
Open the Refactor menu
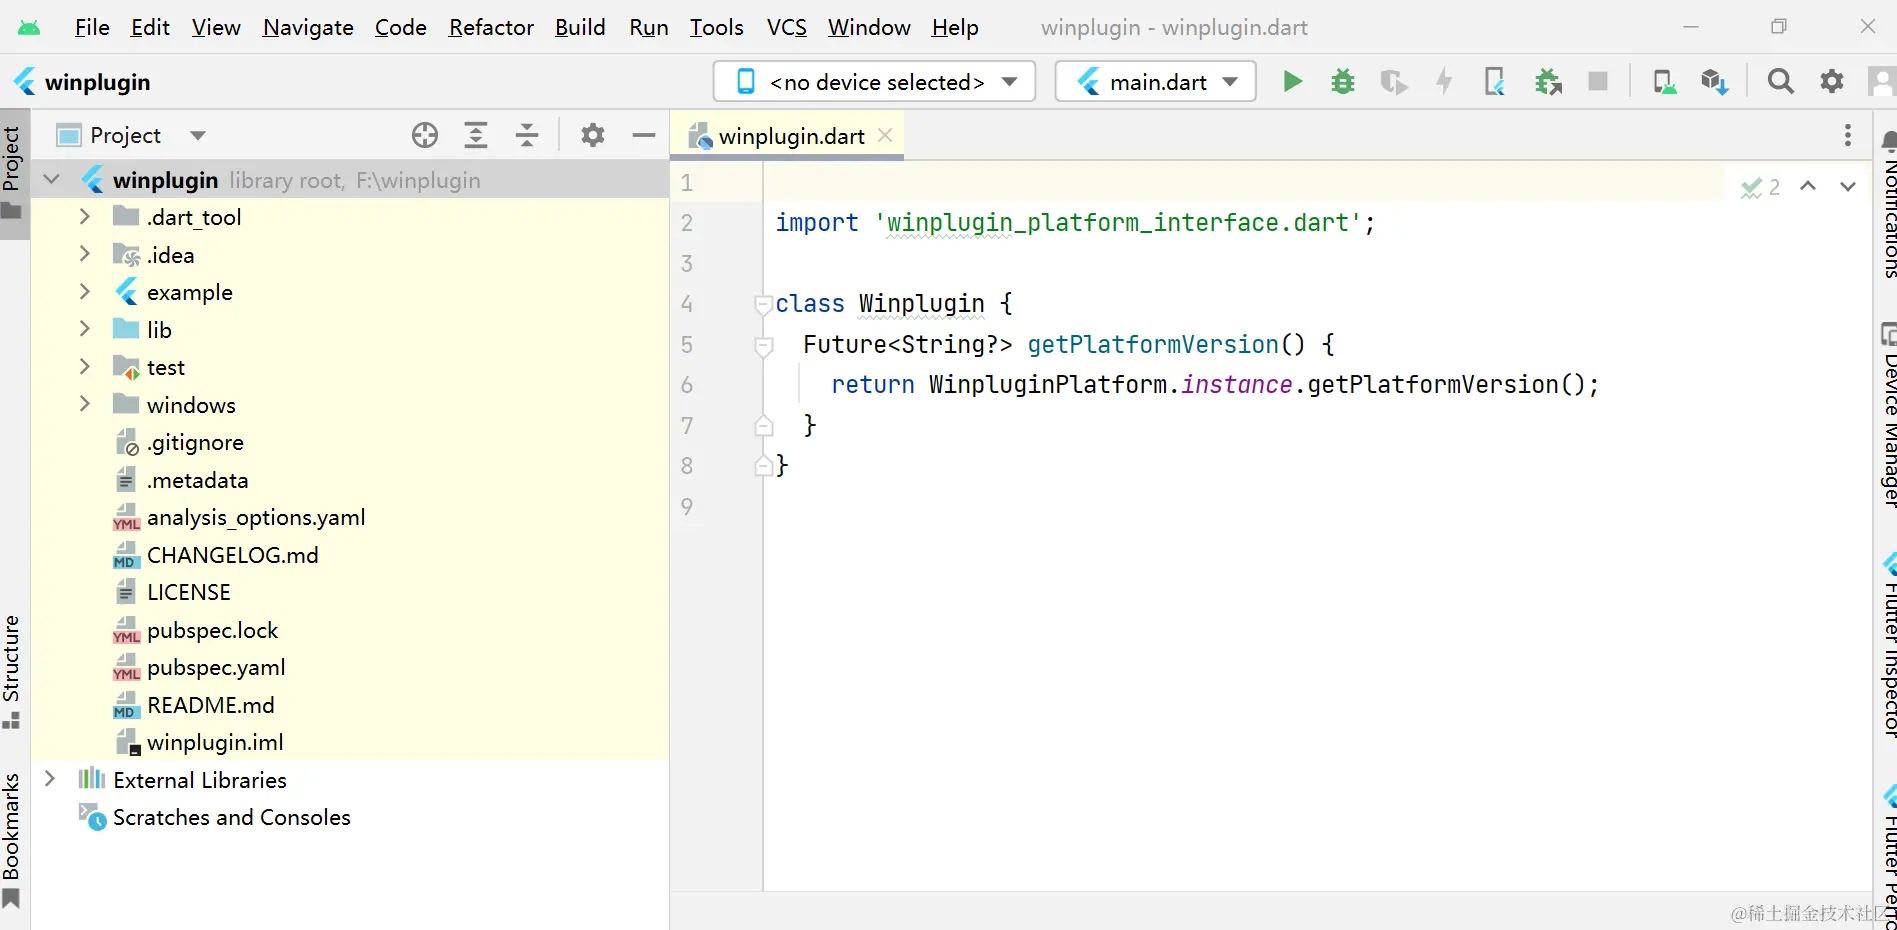coord(491,27)
